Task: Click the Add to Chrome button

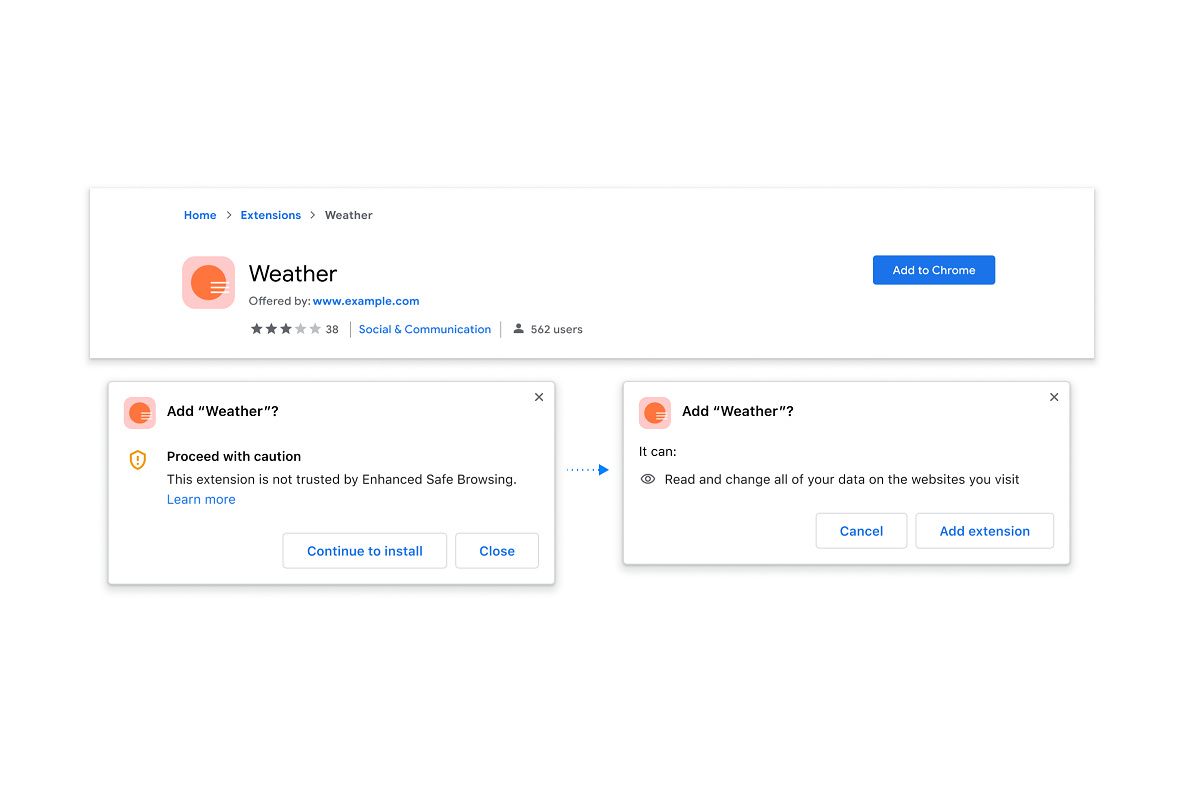Action: pyautogui.click(x=934, y=270)
